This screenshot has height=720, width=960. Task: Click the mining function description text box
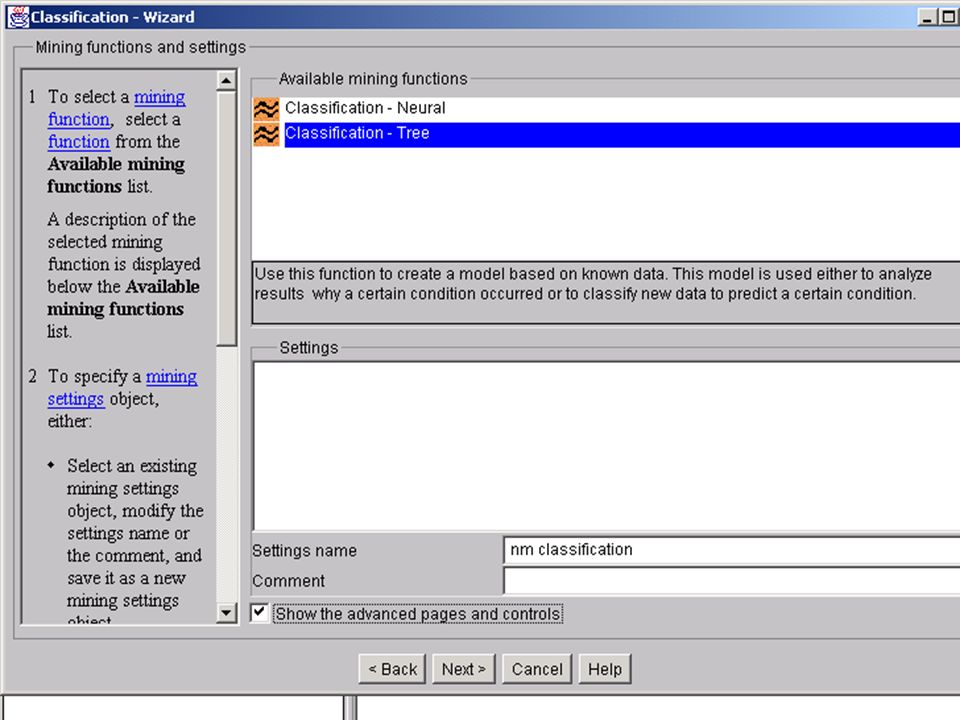606,293
